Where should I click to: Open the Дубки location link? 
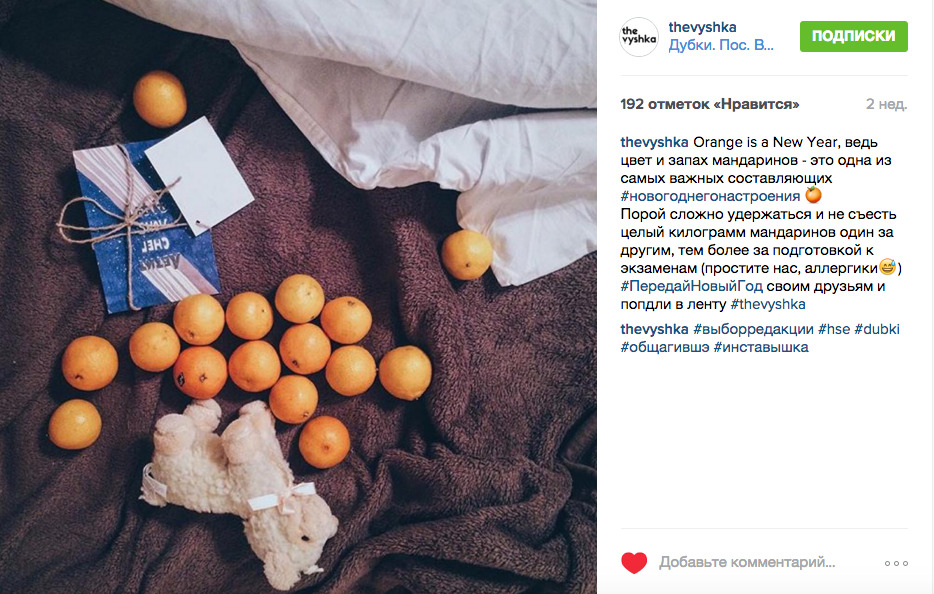pos(721,45)
